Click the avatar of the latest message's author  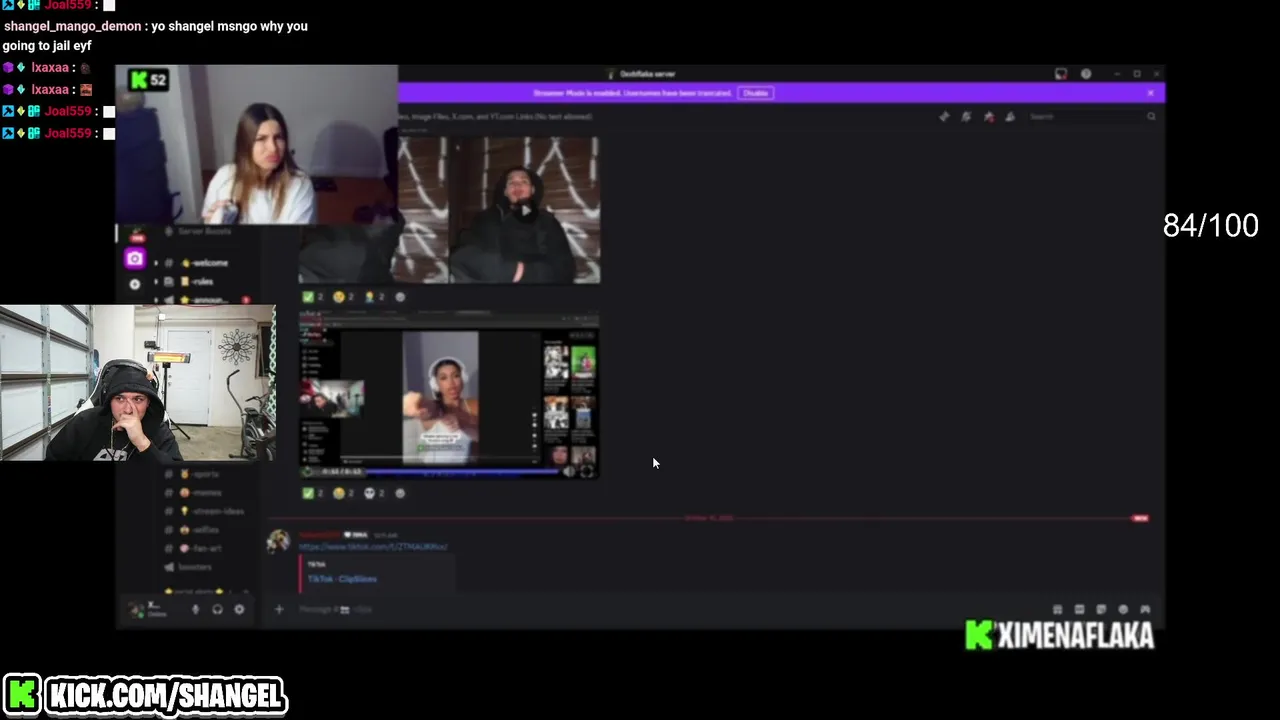point(278,542)
